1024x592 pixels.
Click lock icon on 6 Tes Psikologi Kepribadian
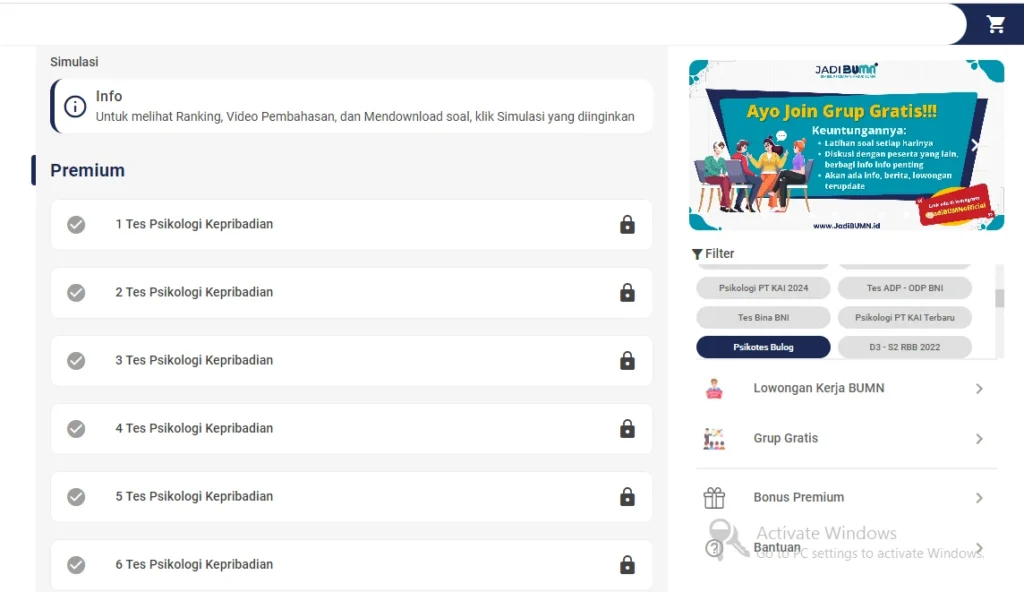click(627, 564)
